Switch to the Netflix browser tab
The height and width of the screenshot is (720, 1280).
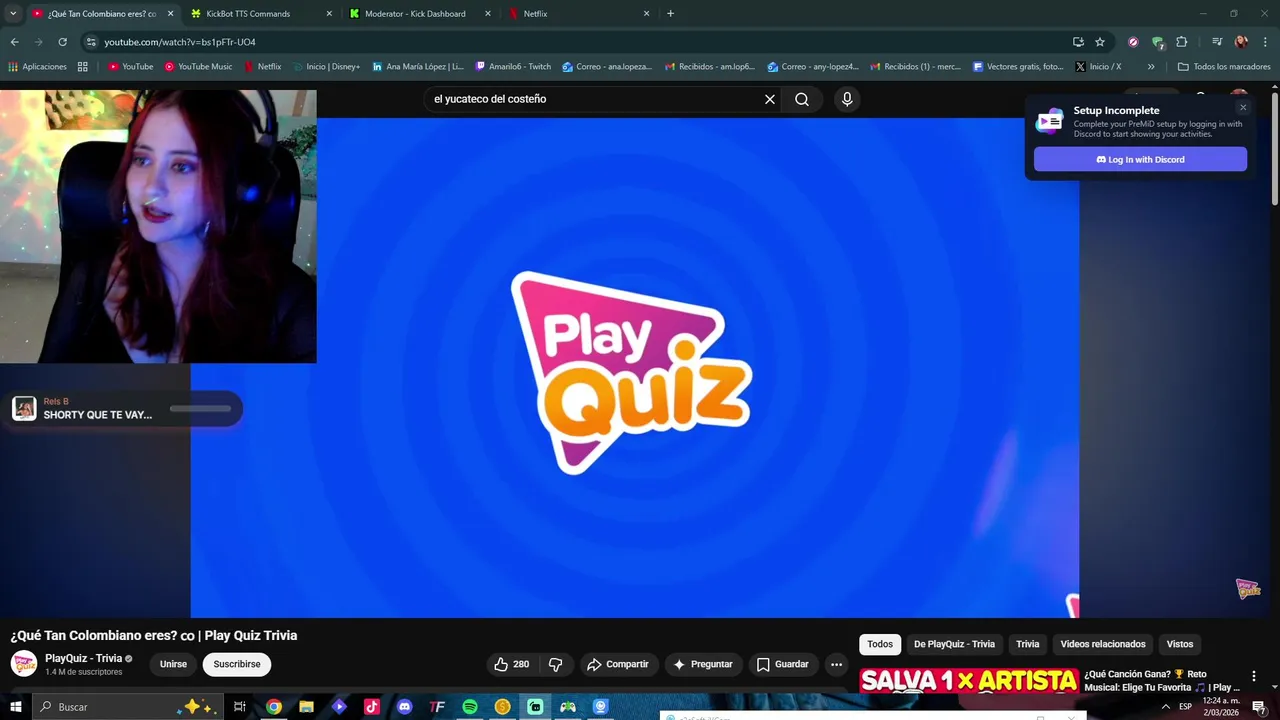tap(578, 14)
